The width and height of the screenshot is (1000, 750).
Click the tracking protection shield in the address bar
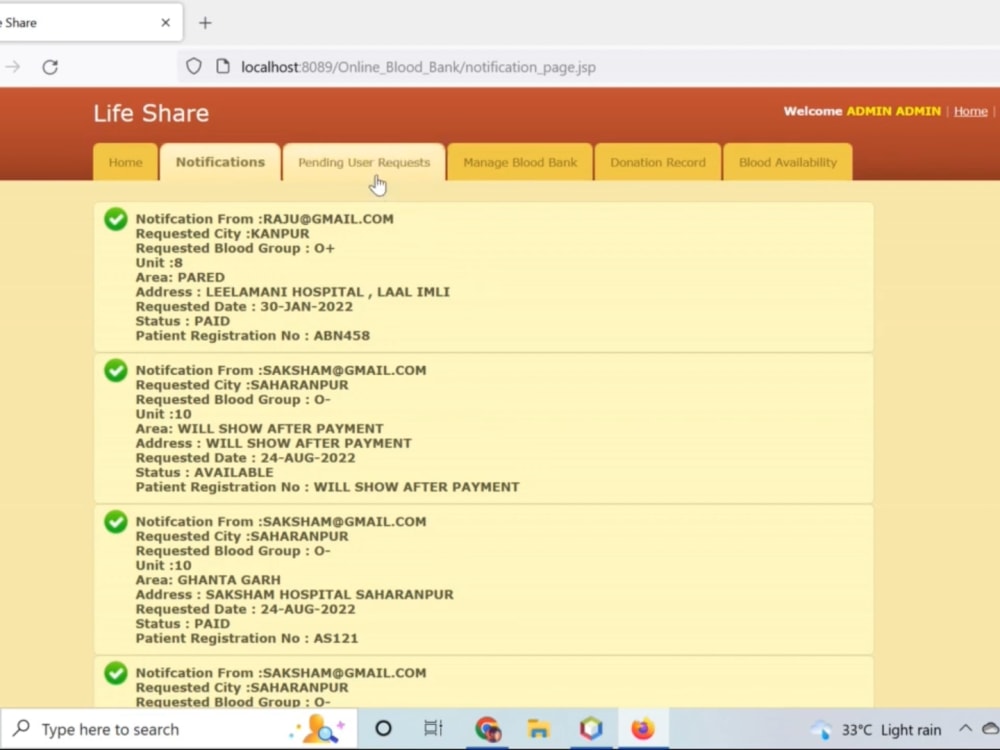(193, 66)
